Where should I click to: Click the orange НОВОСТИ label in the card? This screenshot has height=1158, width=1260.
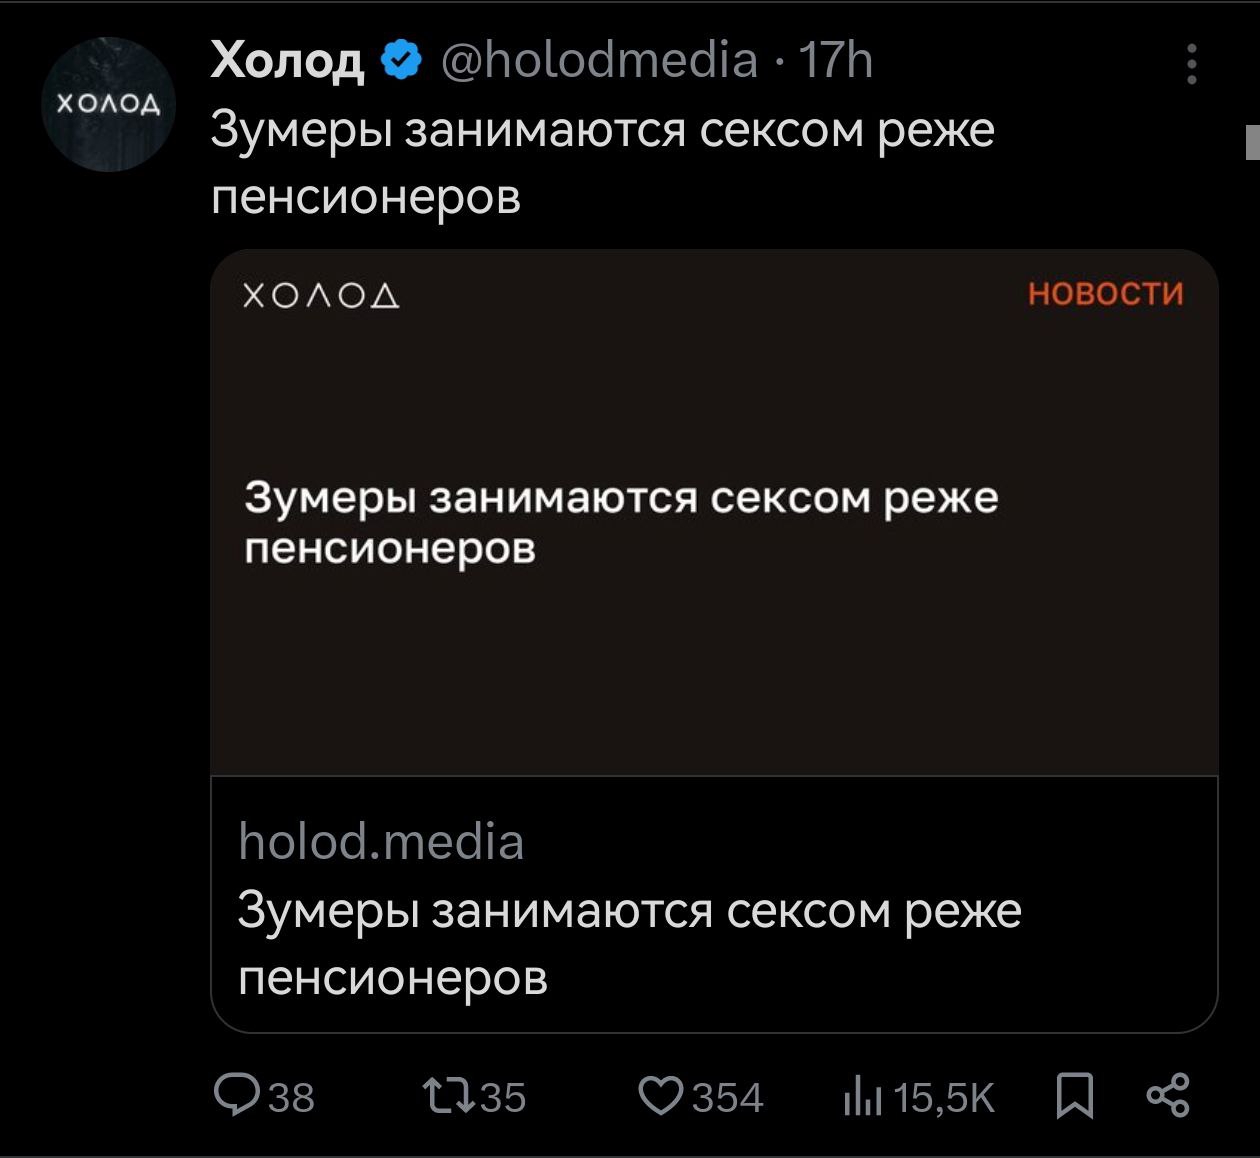pyautogui.click(x=1105, y=293)
